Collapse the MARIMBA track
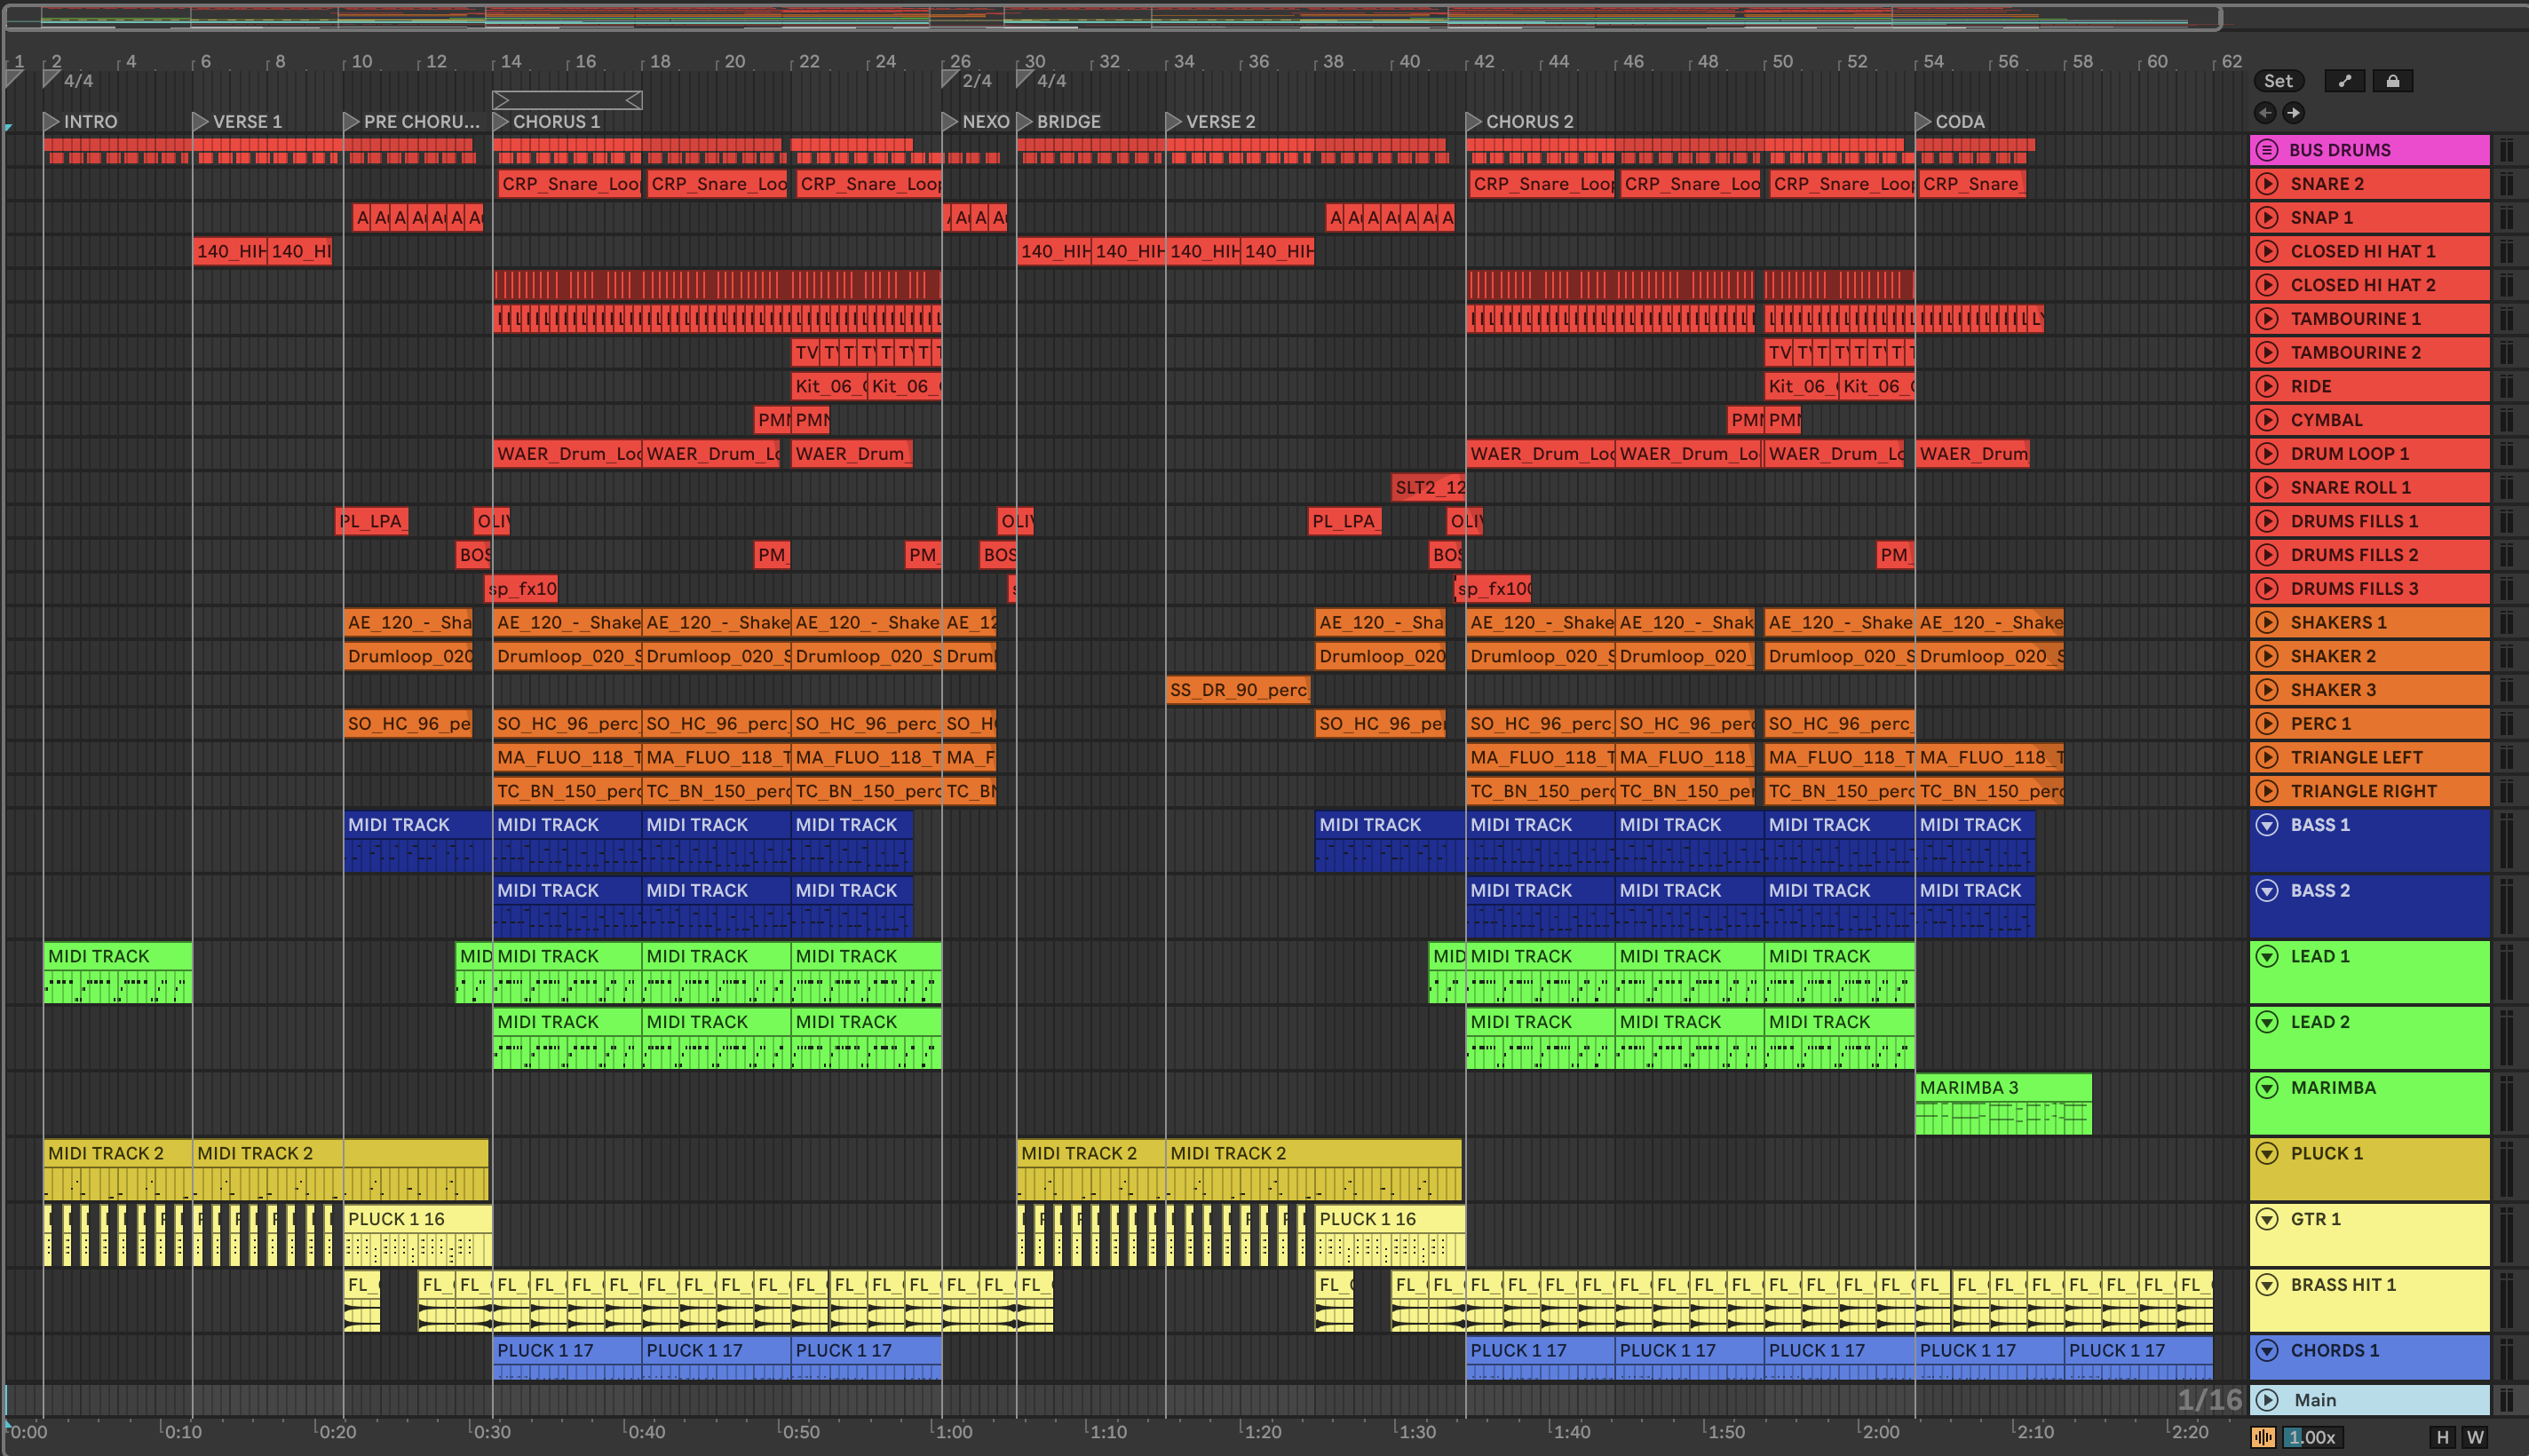The height and width of the screenshot is (1456, 2529). pyautogui.click(x=2267, y=1088)
